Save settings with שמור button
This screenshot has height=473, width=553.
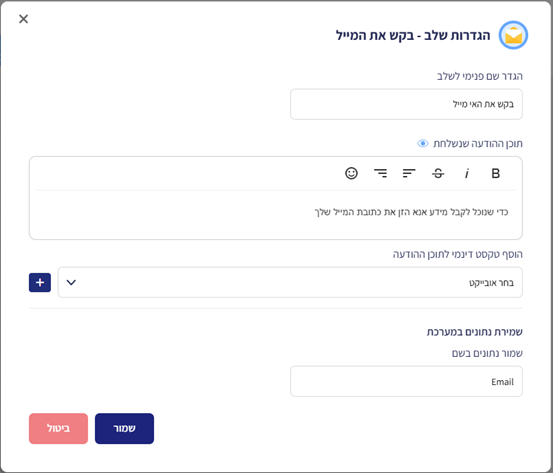tap(124, 428)
